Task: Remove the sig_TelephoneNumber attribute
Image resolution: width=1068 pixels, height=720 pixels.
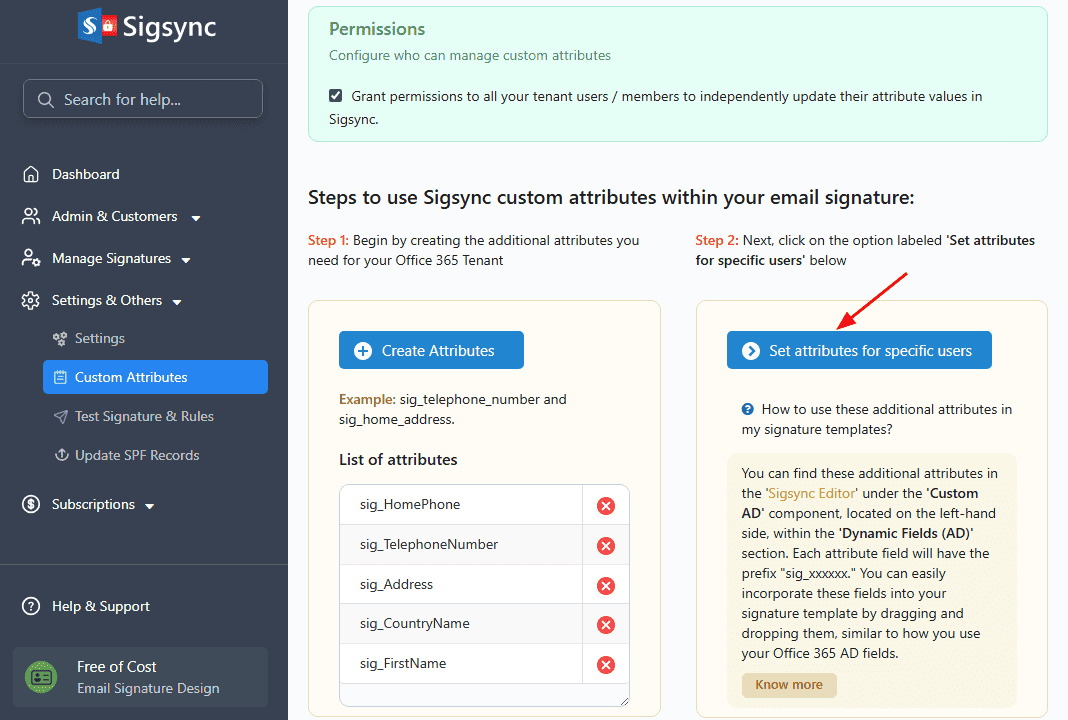Action: click(605, 546)
